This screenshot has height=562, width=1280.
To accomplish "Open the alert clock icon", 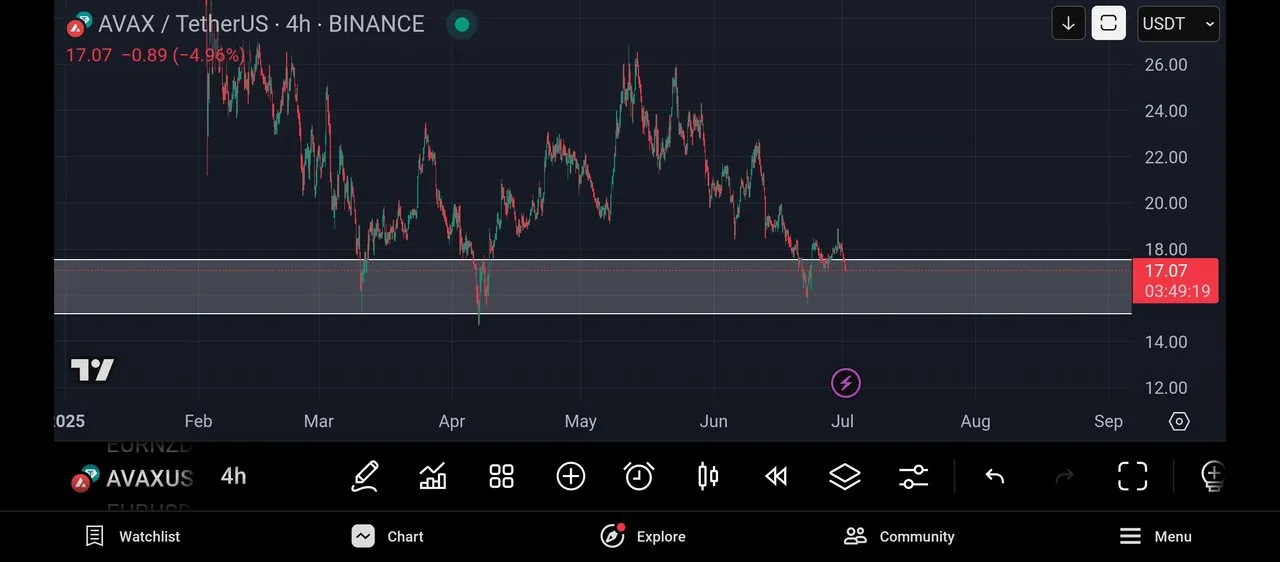I will click(639, 476).
